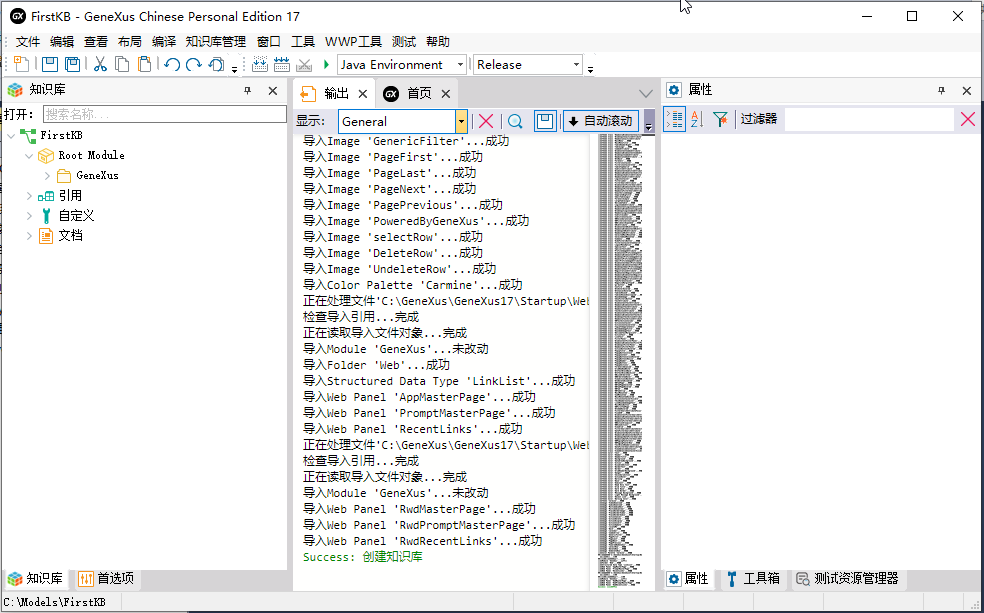
Task: Open the 帮助 menu
Action: pyautogui.click(x=437, y=42)
